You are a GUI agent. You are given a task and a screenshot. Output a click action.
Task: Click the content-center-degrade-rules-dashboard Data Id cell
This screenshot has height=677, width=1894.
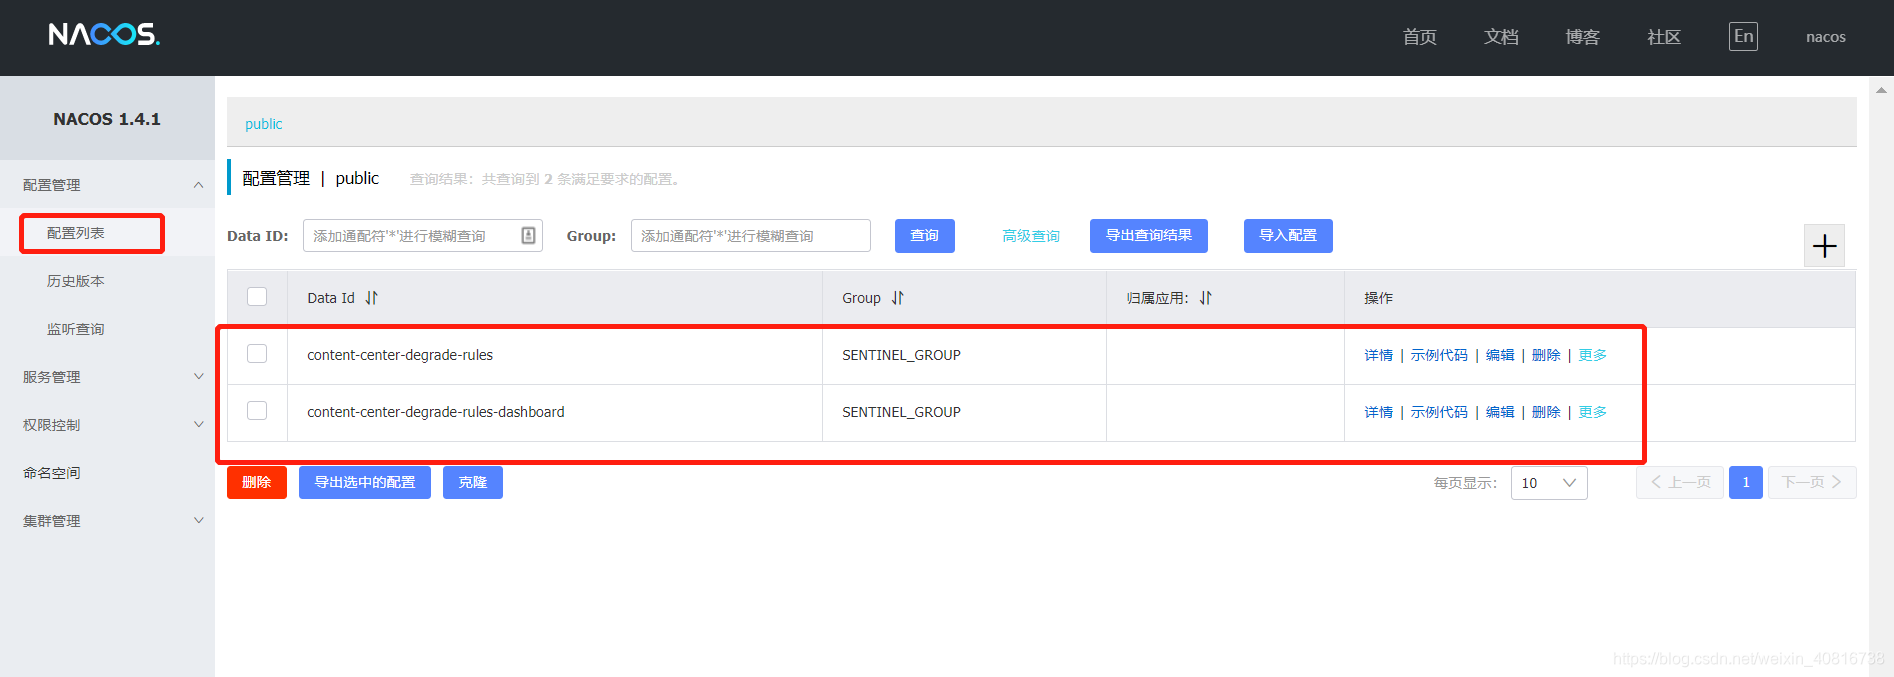[x=436, y=412]
